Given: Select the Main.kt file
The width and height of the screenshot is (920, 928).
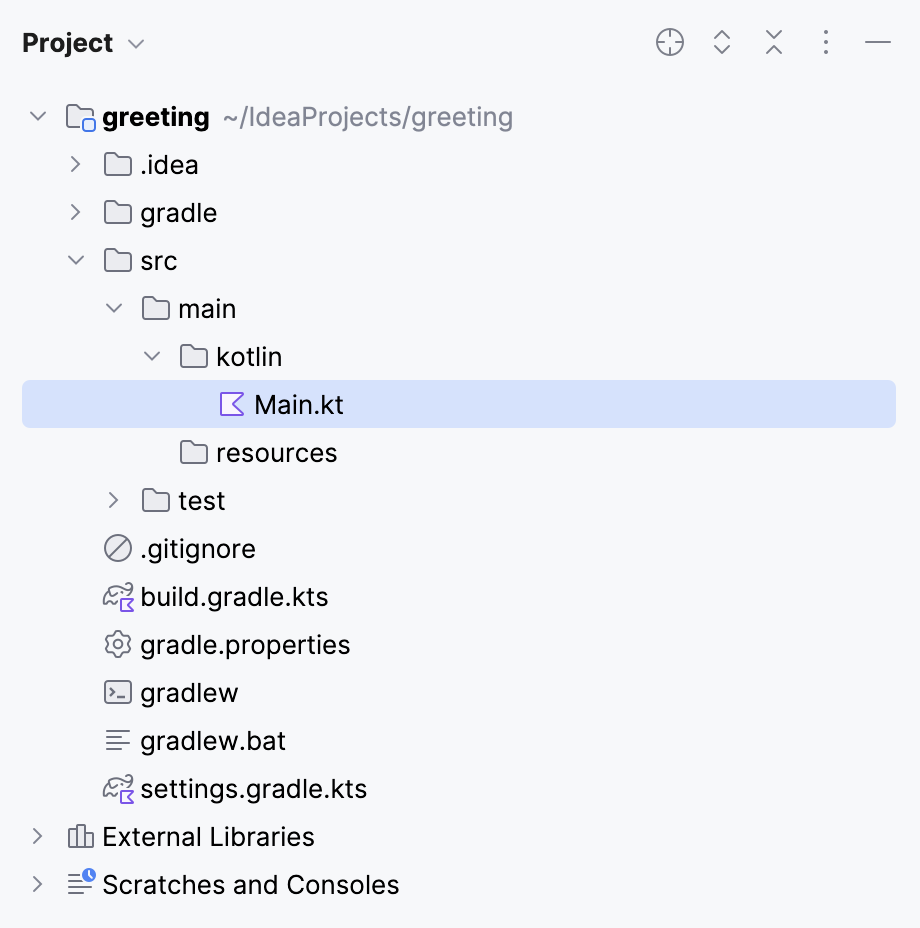Looking at the screenshot, I should [299, 404].
